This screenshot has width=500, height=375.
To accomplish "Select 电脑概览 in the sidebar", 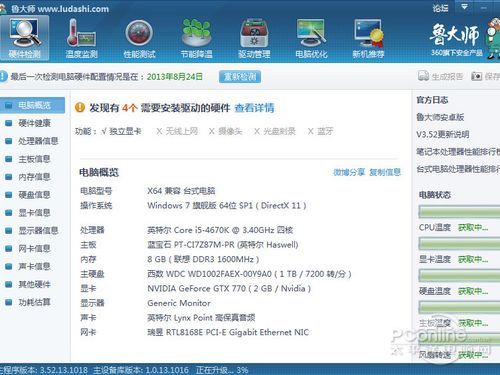I will [32, 105].
